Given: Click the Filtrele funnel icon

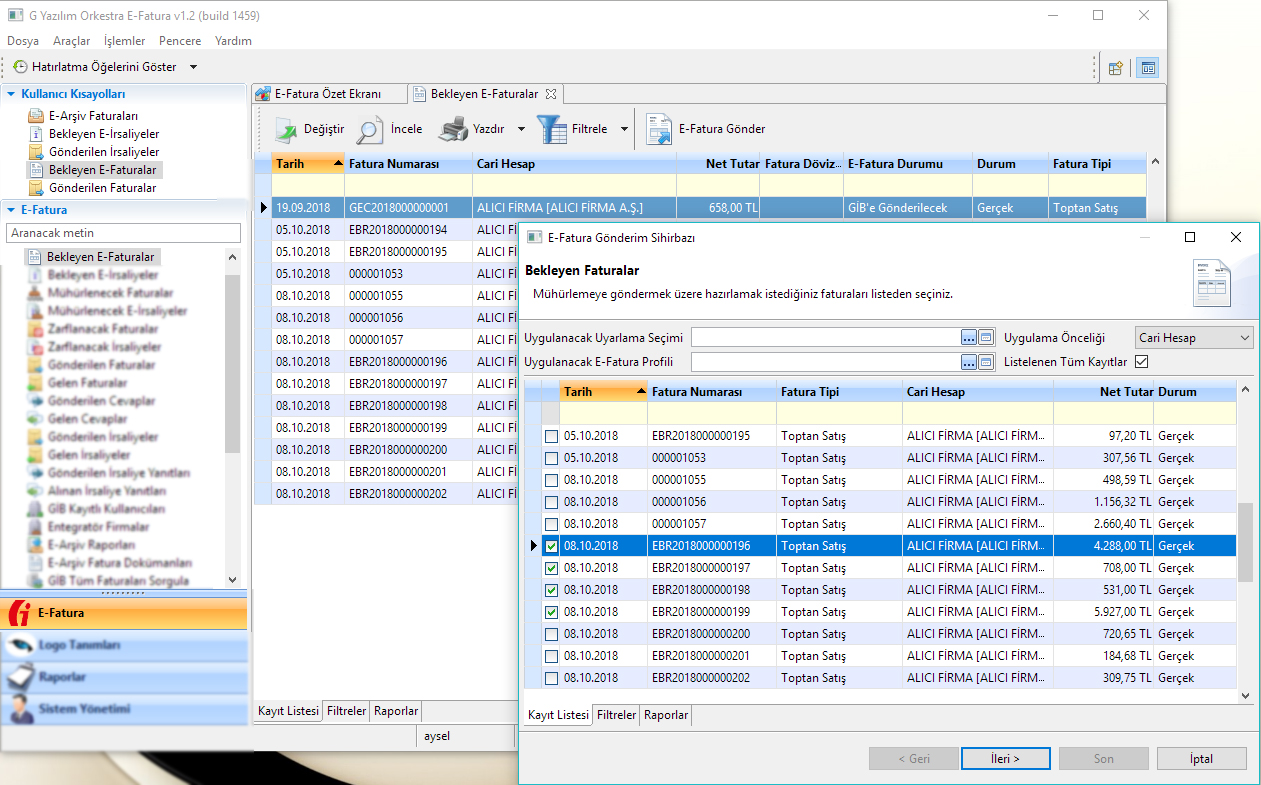Looking at the screenshot, I should [x=552, y=130].
